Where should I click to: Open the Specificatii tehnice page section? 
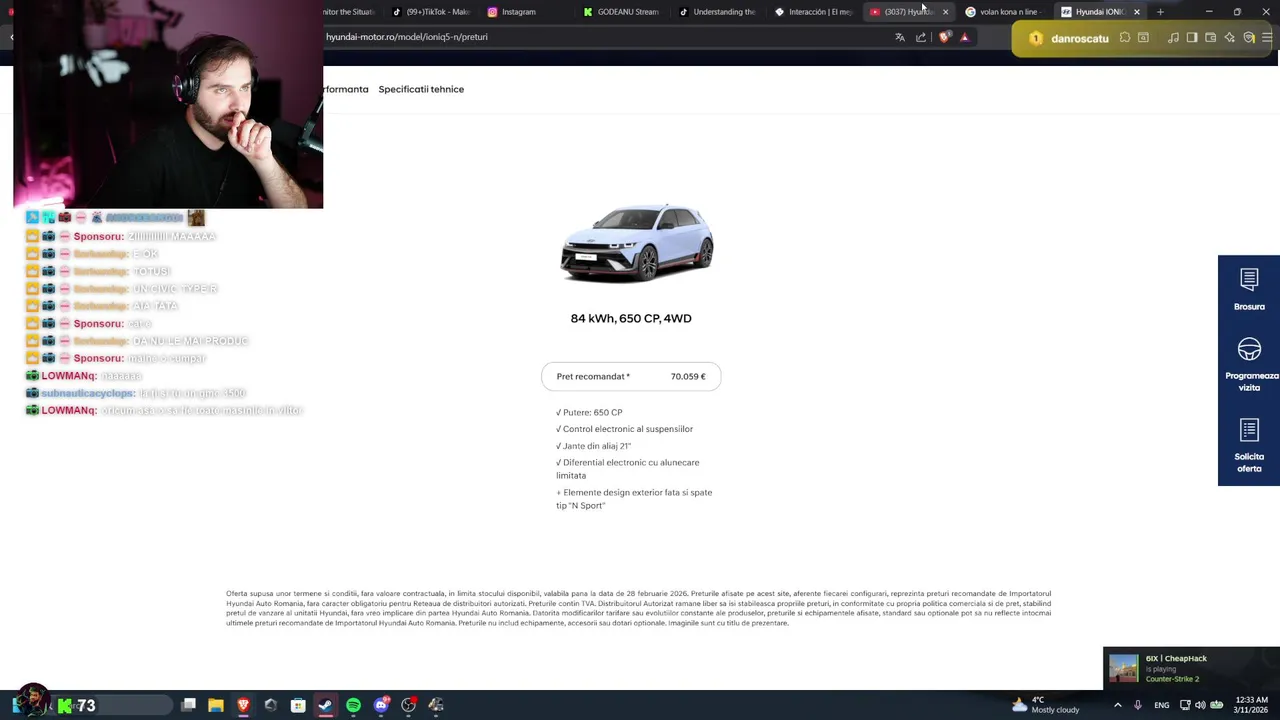(x=421, y=89)
